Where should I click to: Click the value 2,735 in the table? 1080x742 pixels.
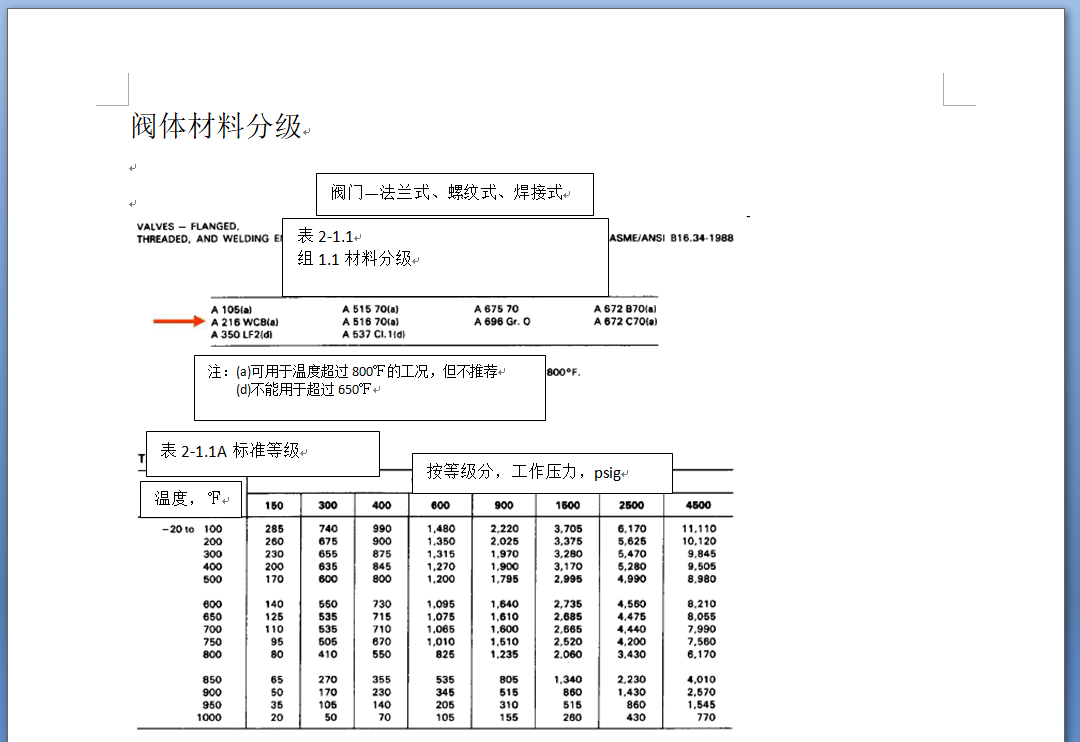(568, 604)
